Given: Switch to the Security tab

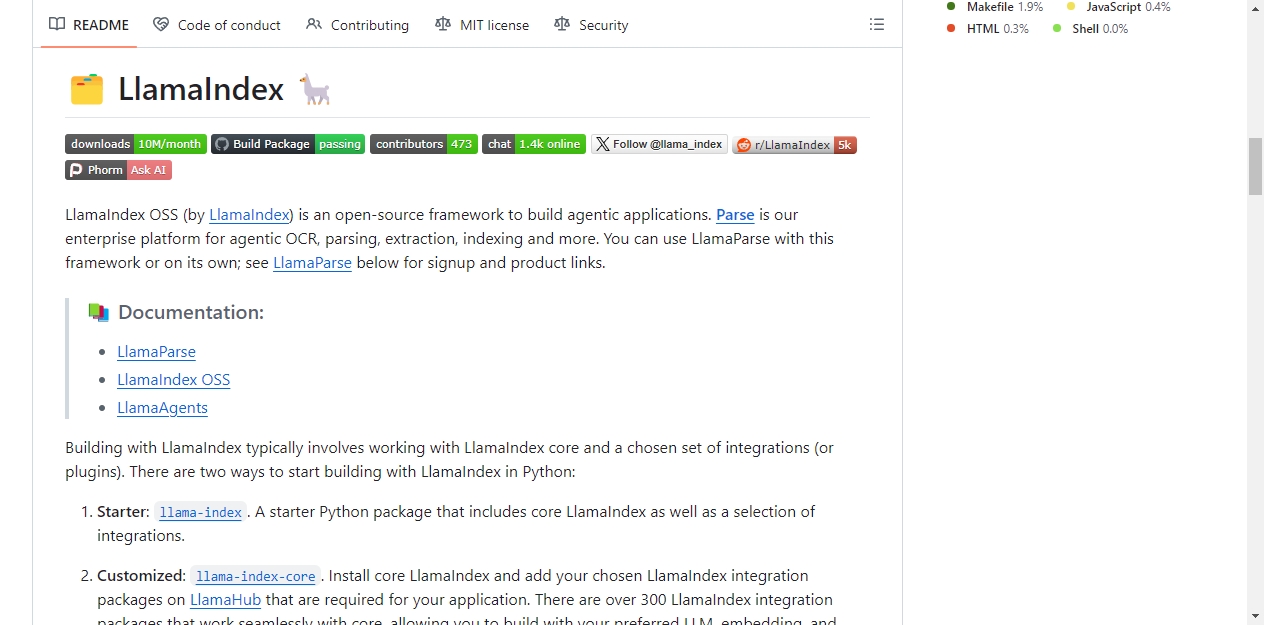Looking at the screenshot, I should tap(591, 25).
